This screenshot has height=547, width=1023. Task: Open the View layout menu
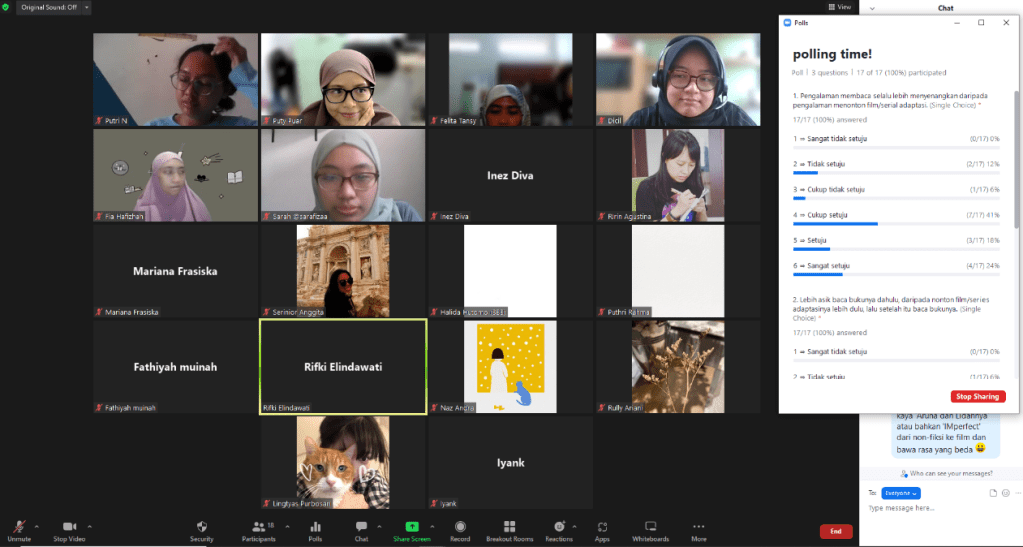click(x=844, y=7)
